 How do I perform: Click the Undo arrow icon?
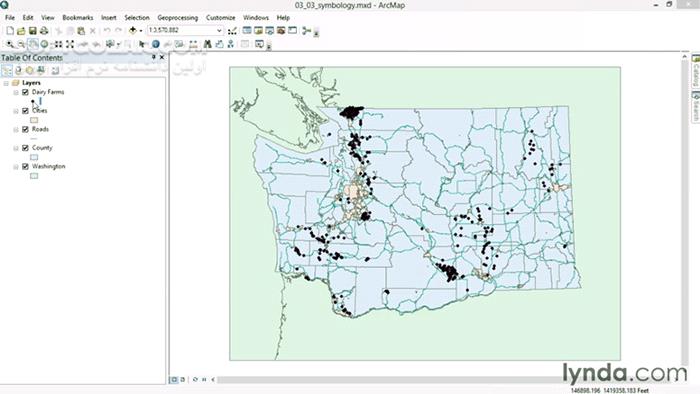tap(107, 31)
